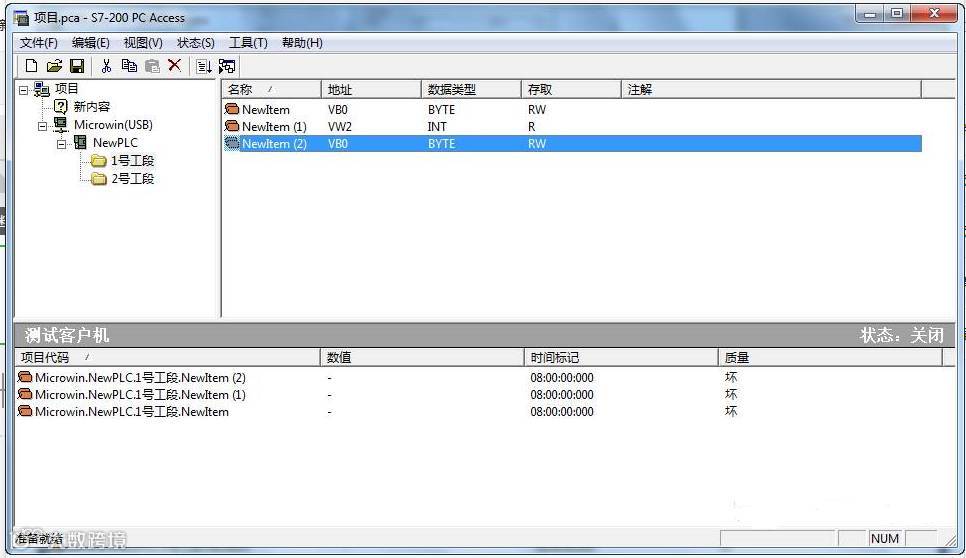The height and width of the screenshot is (558, 966).
Task: Click the icon of Microwin.NewPLC.1号工段.NewItem (1) in the test client
Action: point(25,394)
